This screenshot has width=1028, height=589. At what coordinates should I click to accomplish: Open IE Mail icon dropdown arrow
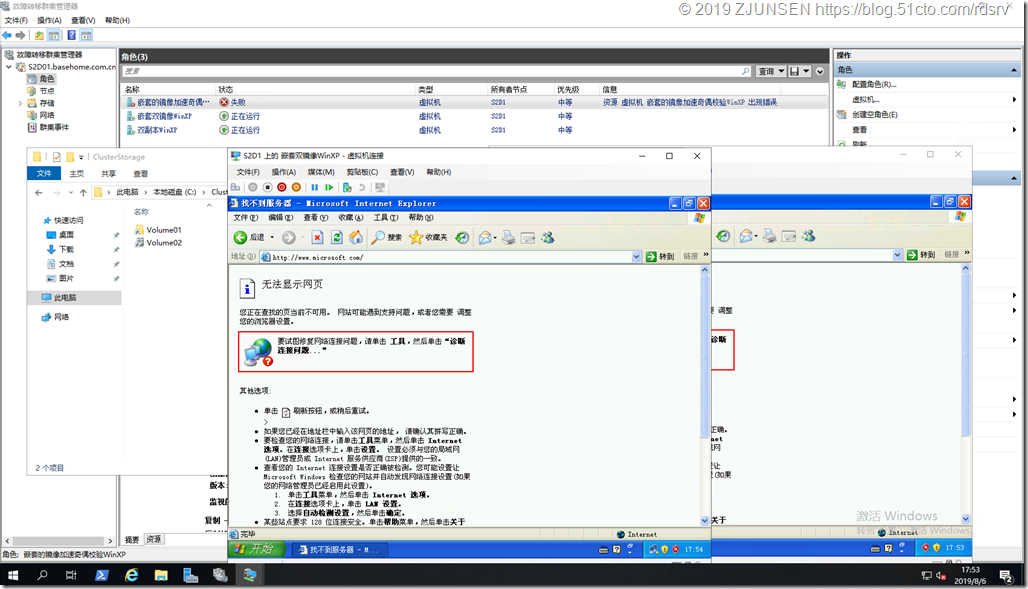pyautogui.click(x=495, y=237)
